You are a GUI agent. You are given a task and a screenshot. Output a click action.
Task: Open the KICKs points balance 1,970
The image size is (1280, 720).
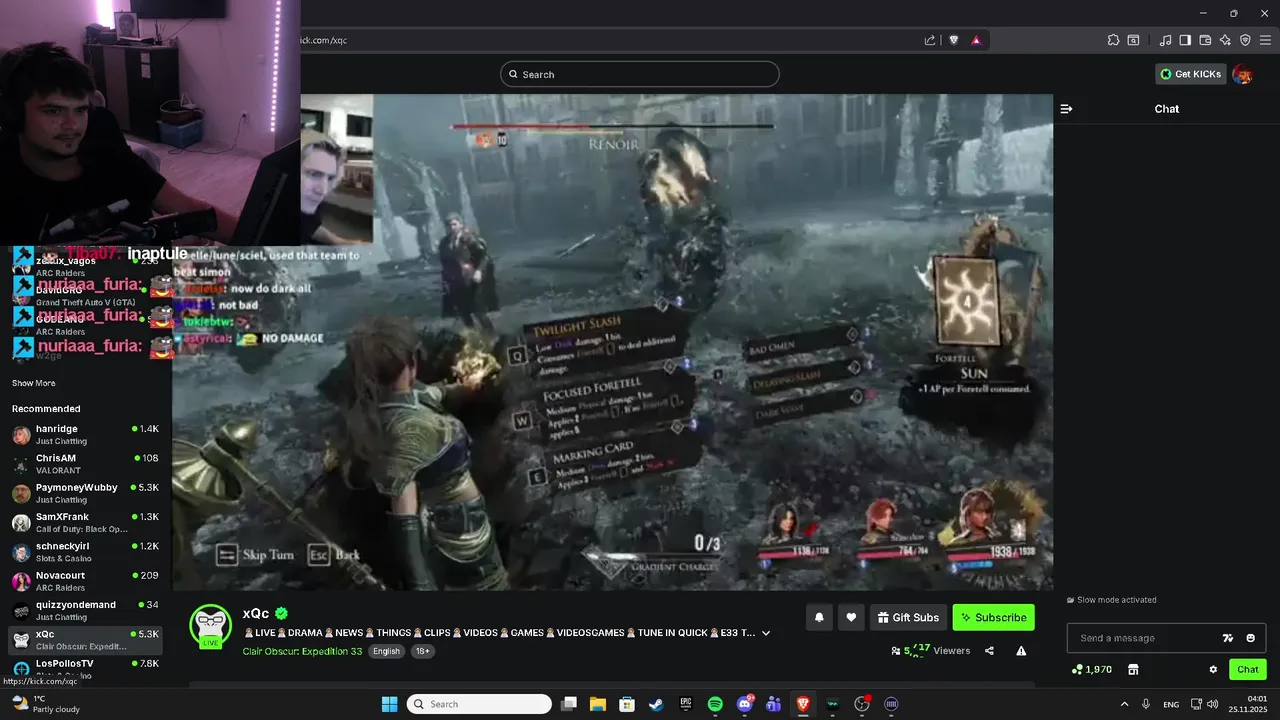(1092, 669)
